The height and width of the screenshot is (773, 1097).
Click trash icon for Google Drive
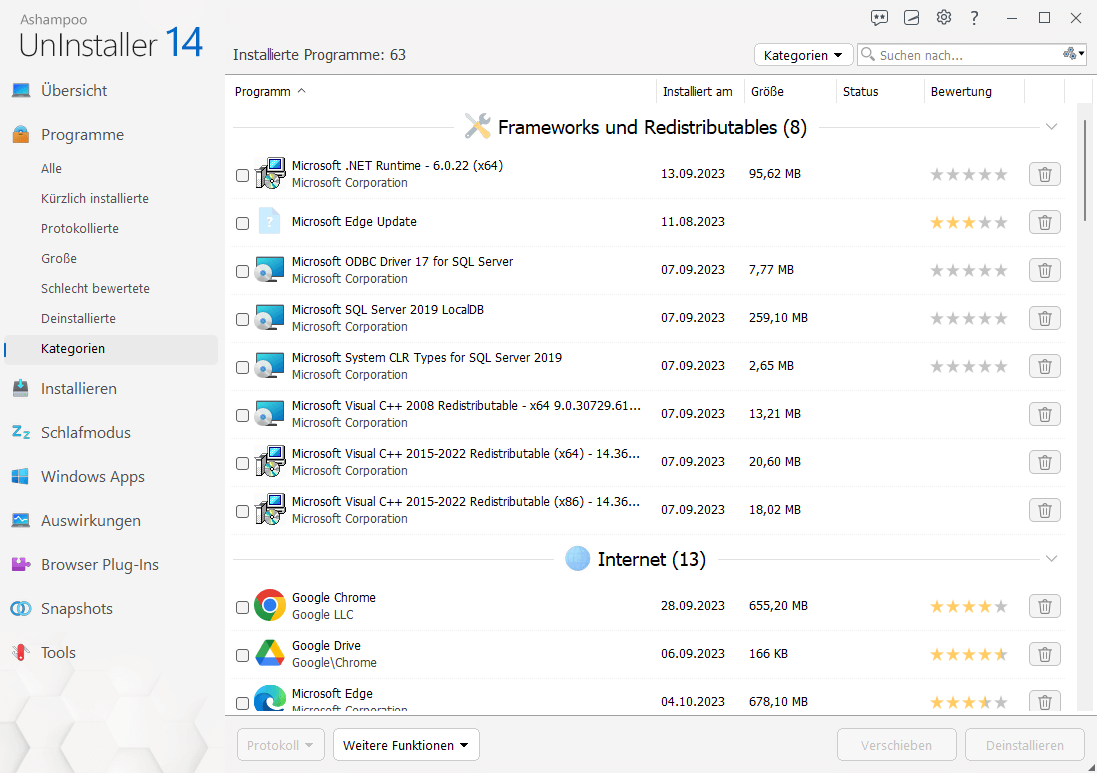tap(1045, 654)
